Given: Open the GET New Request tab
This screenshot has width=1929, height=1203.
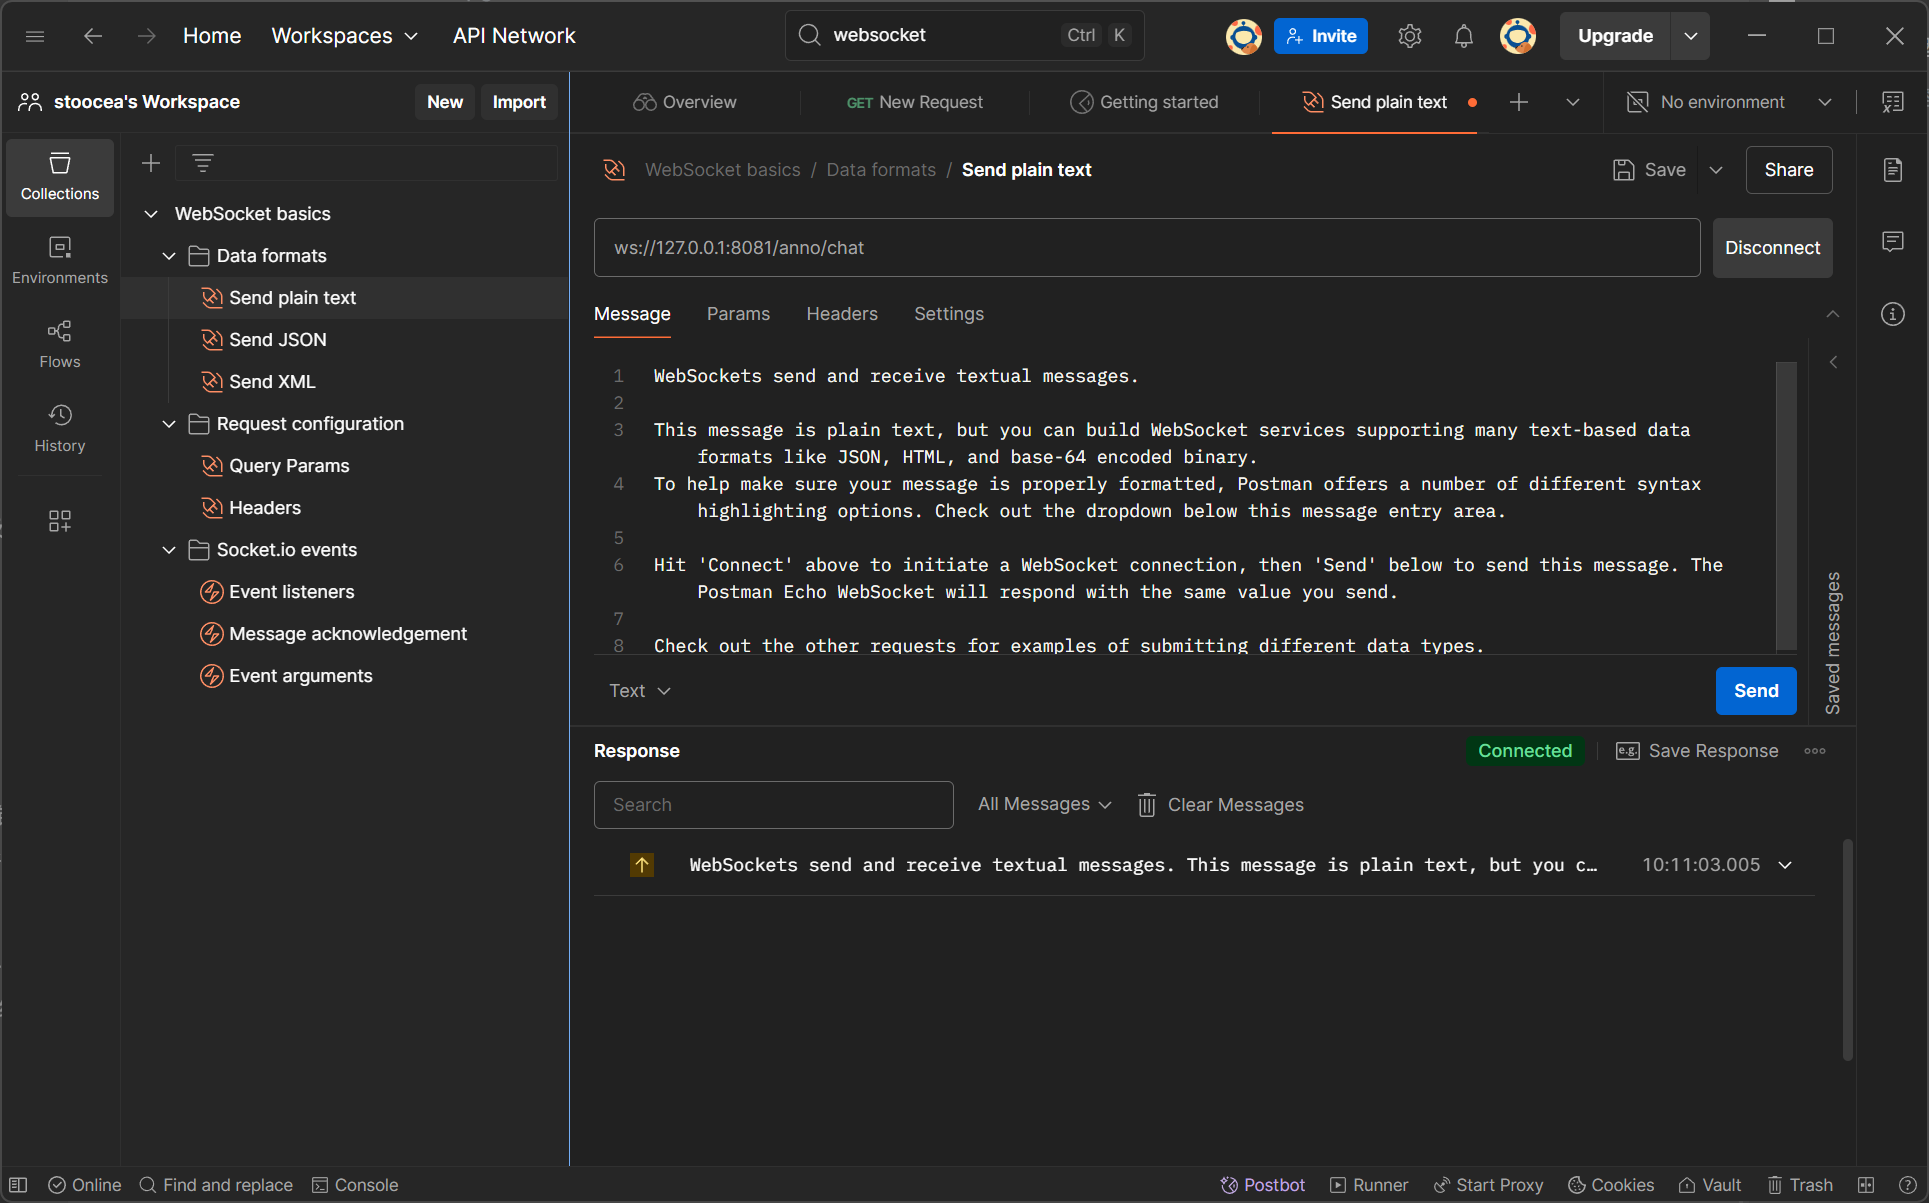Looking at the screenshot, I should [914, 102].
